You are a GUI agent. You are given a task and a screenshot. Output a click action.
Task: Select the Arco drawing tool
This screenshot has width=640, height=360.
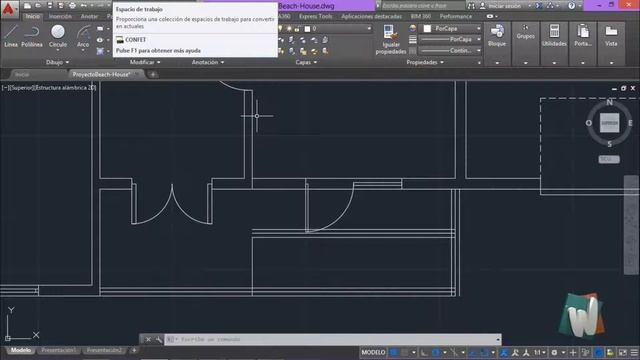point(83,36)
